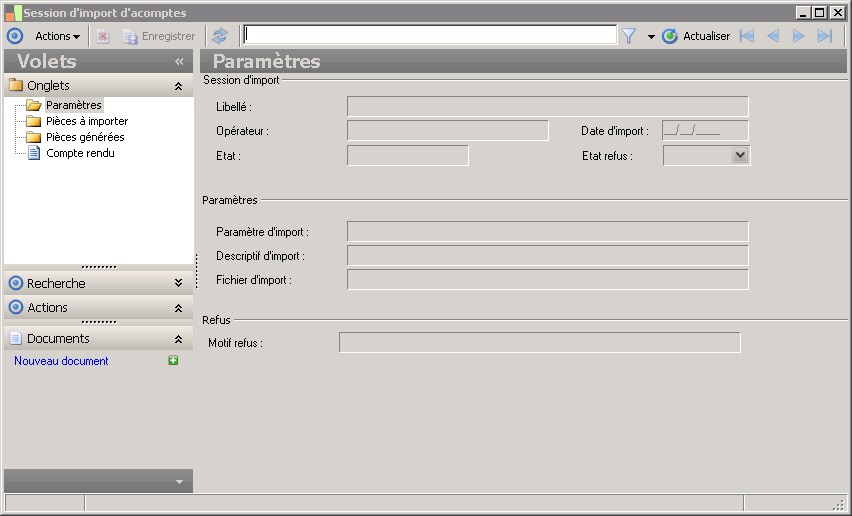Click the filter funnel icon
852x516 pixels.
tap(629, 36)
